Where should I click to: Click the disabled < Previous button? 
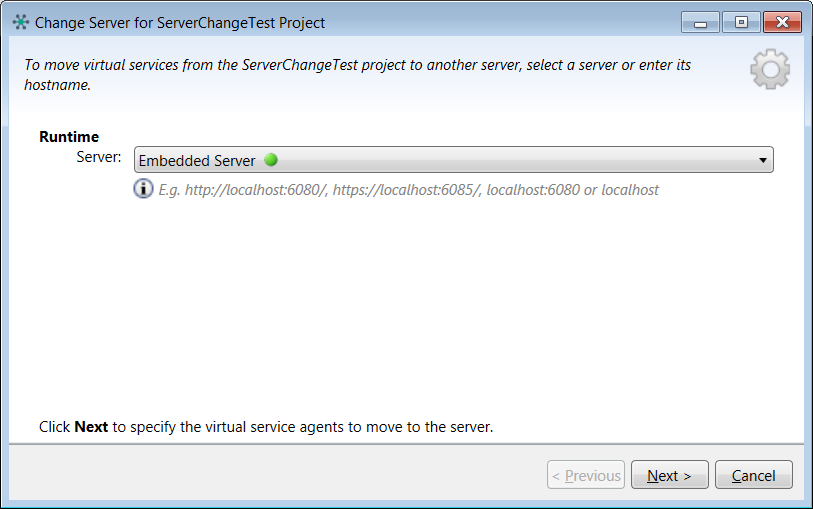click(586, 476)
